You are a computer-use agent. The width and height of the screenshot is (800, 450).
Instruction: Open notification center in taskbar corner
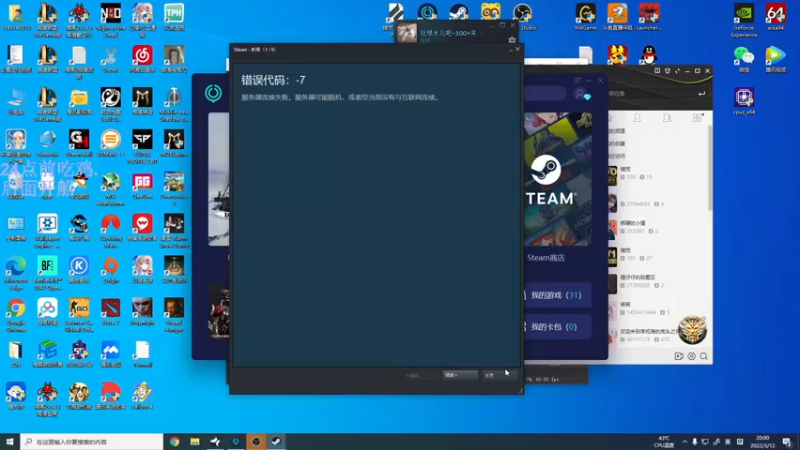[787, 442]
